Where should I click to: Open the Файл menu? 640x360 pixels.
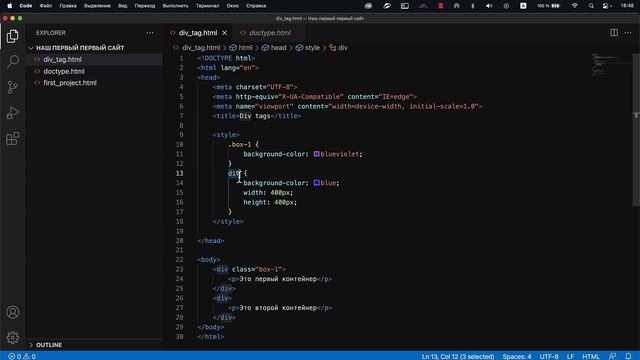pyautogui.click(x=46, y=6)
